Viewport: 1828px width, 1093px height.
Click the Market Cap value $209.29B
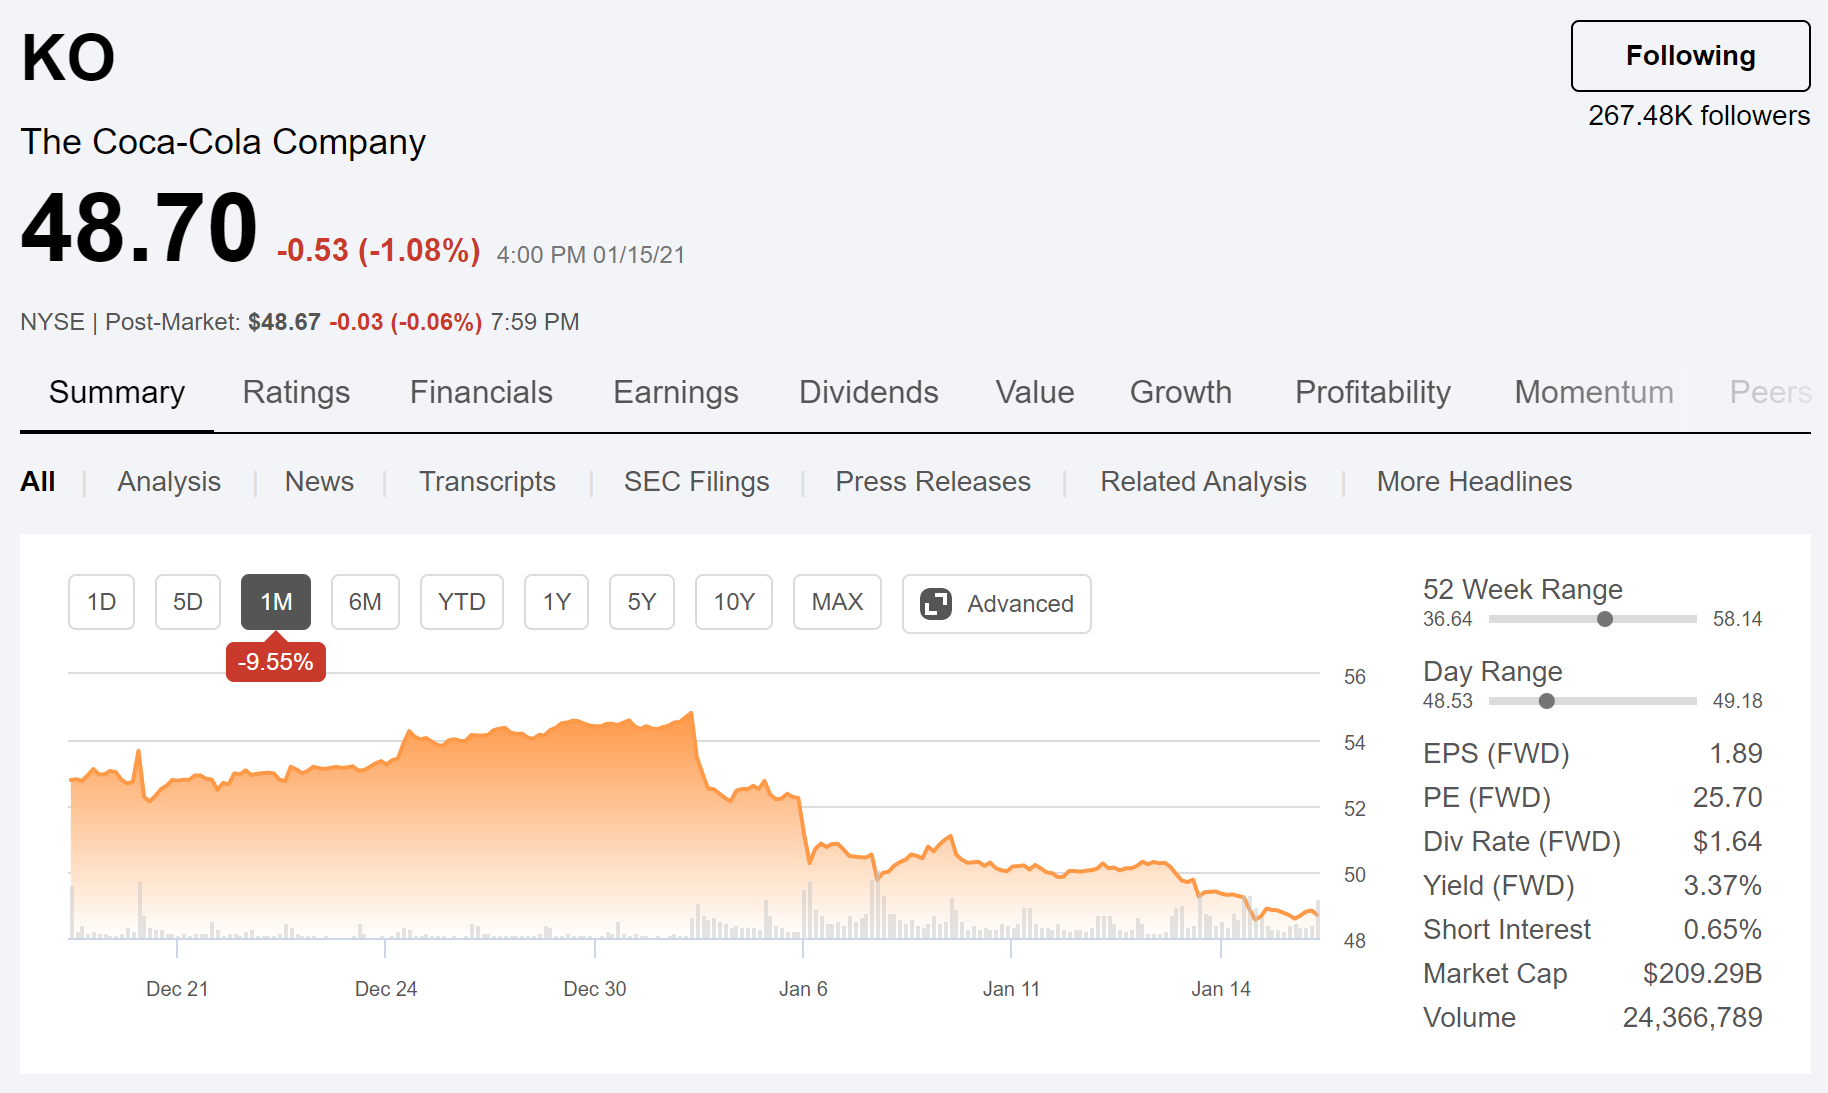1703,973
